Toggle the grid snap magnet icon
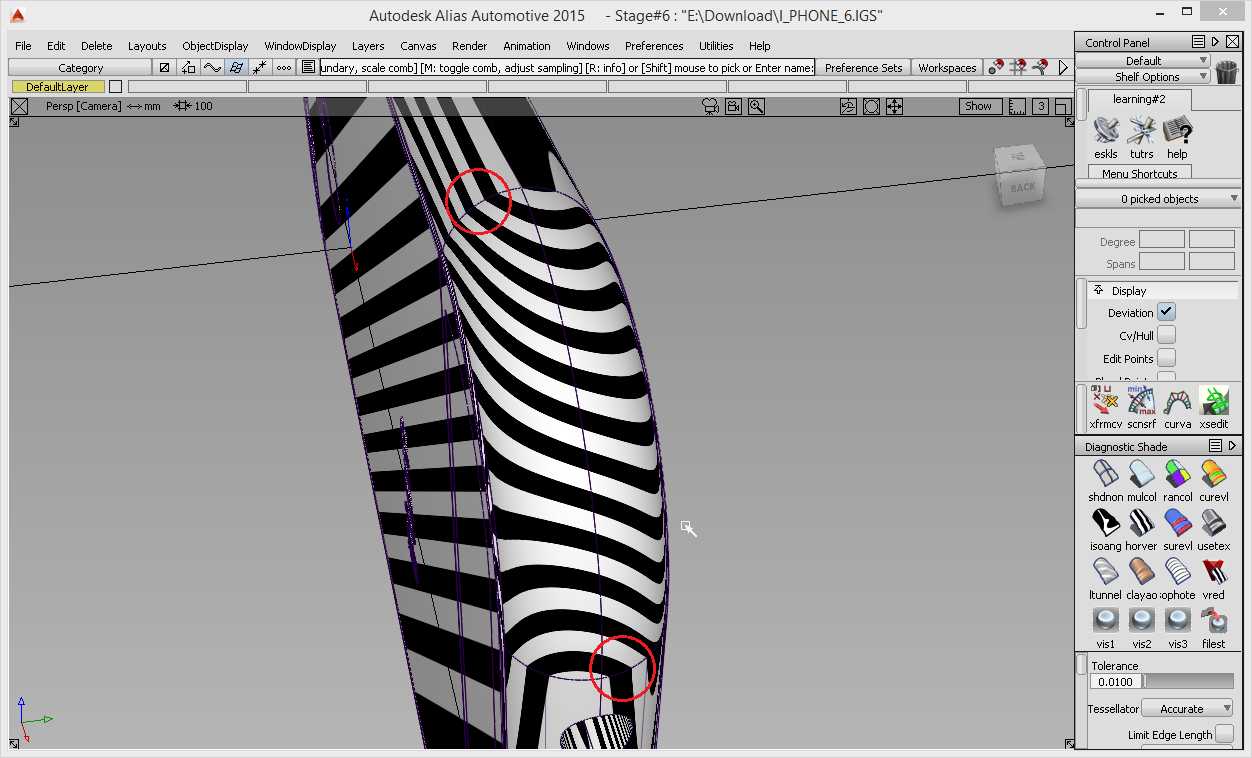 tap(1018, 68)
